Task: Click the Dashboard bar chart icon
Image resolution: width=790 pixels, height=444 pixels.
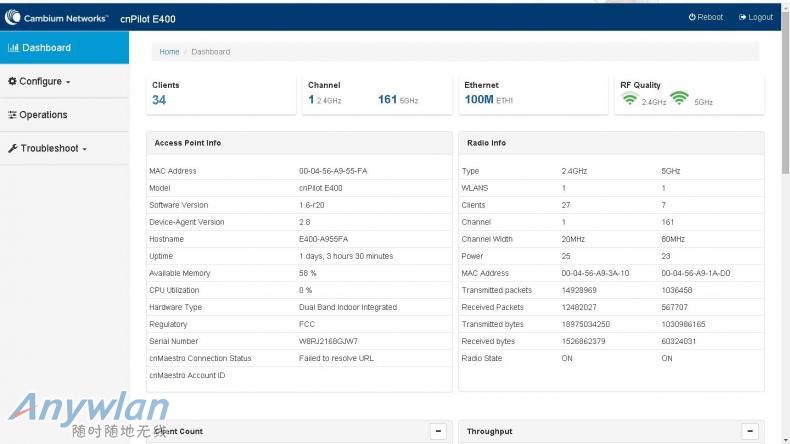Action: (14, 48)
